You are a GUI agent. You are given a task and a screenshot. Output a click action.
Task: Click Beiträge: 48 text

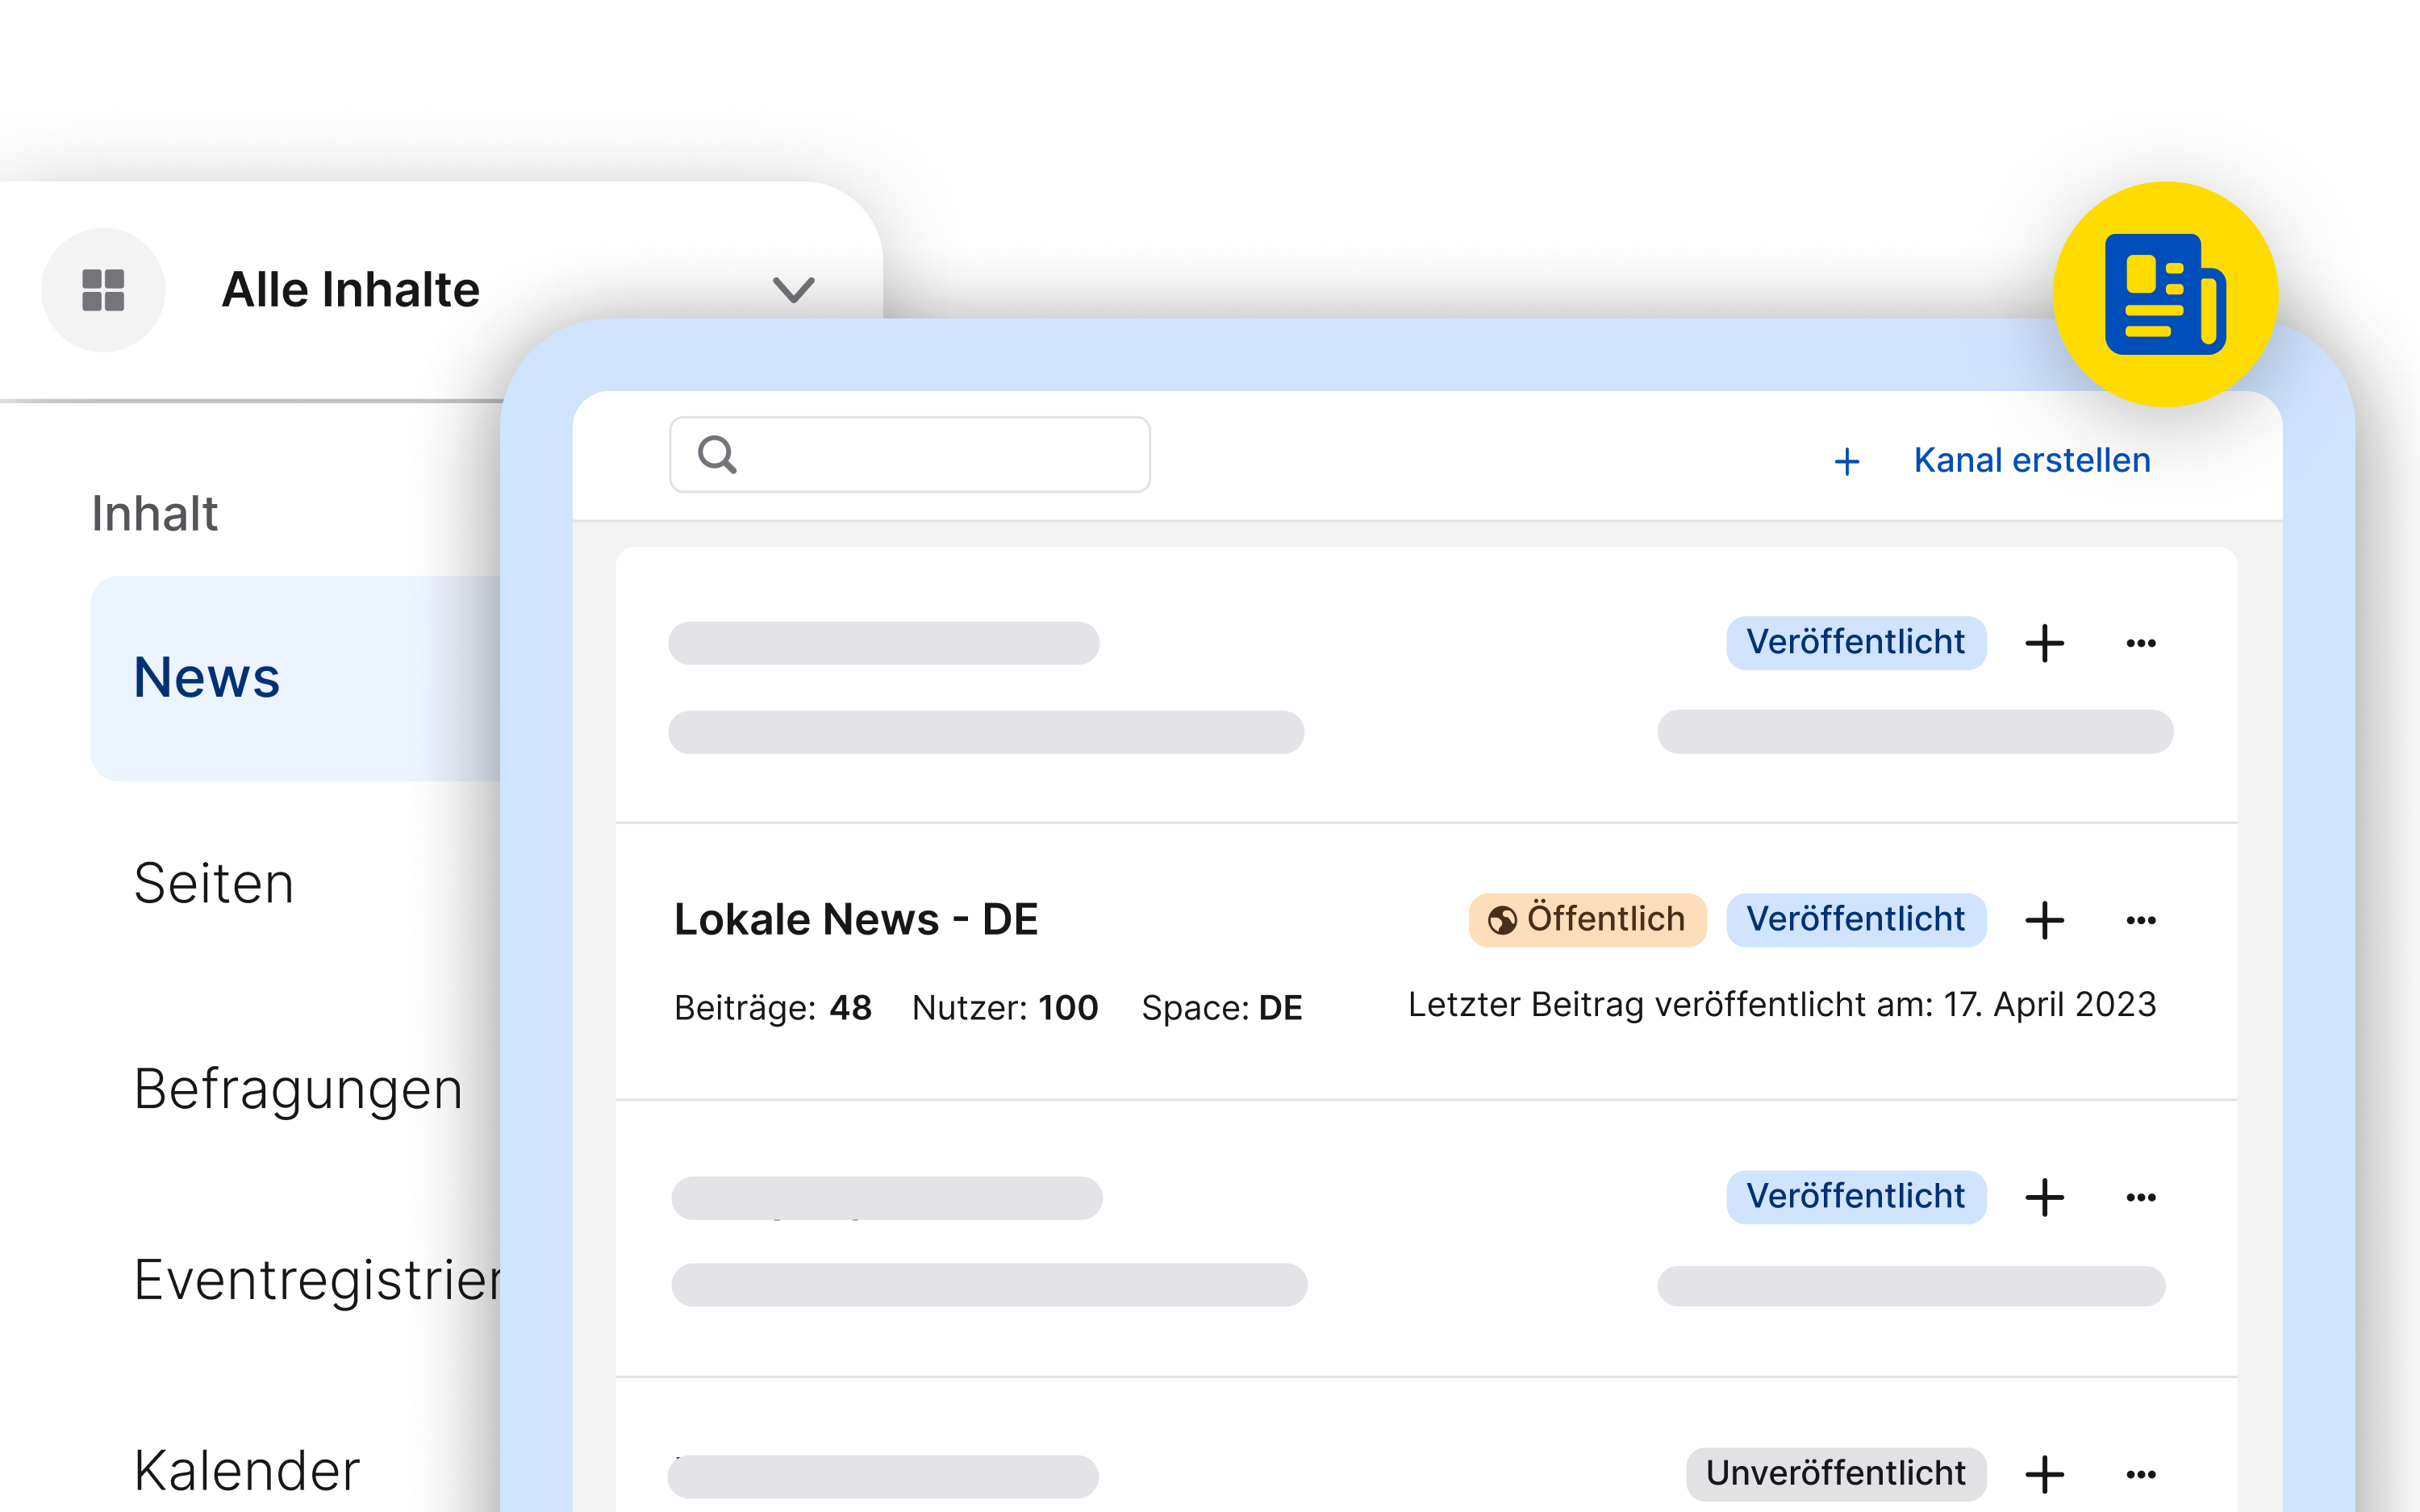773,1007
